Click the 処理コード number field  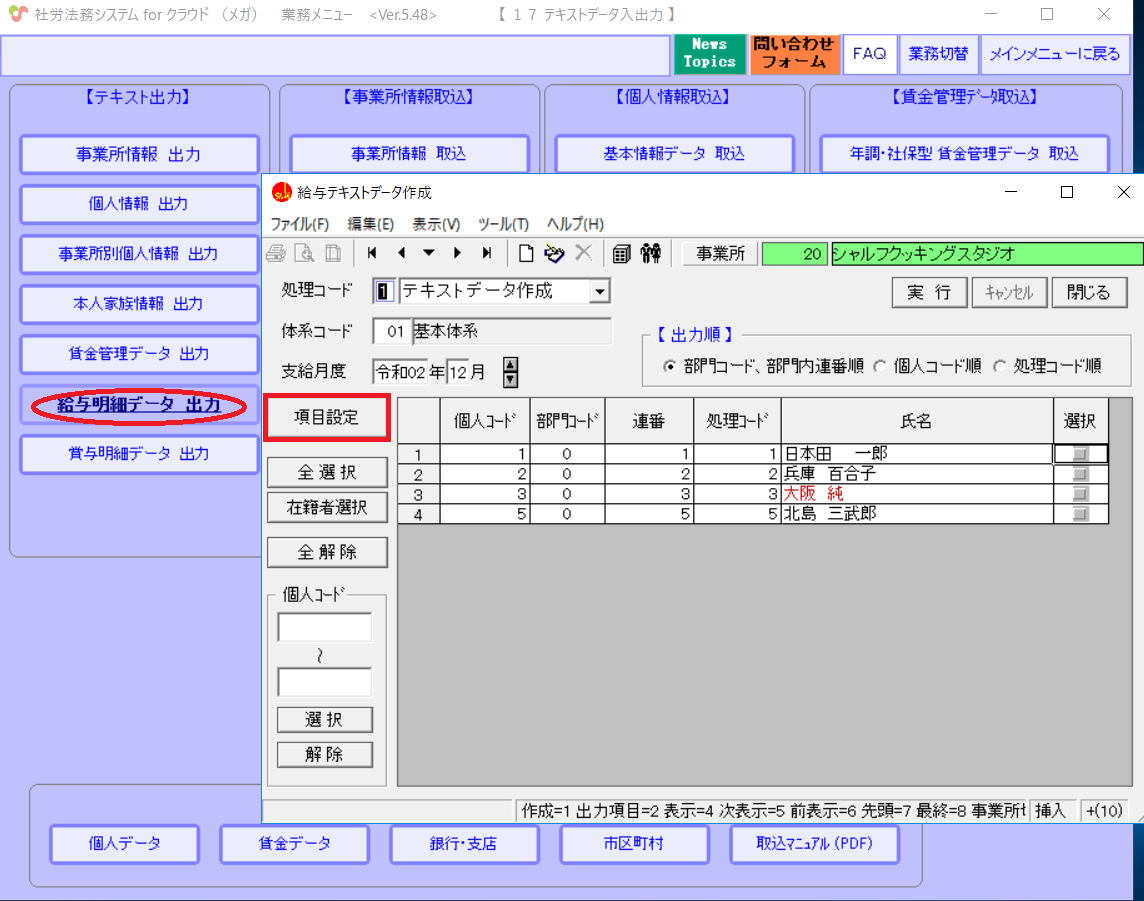[384, 291]
